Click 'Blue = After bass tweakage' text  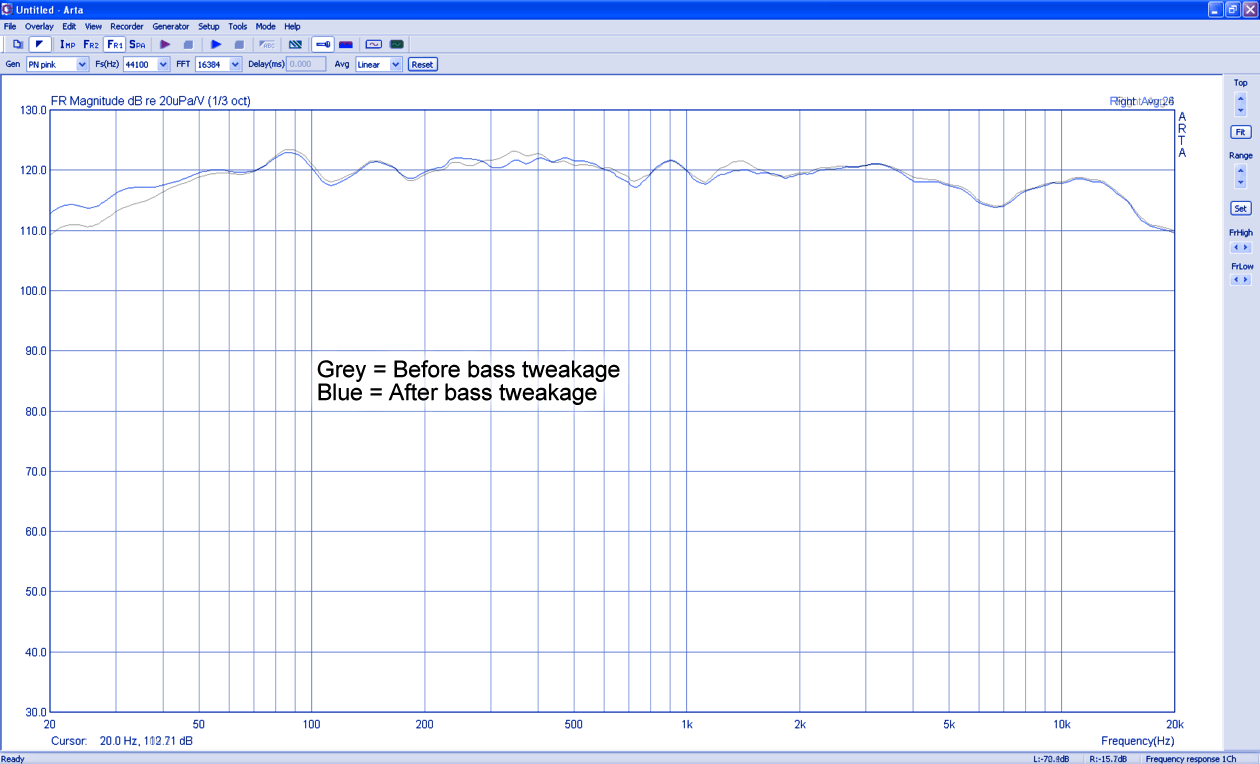457,393
